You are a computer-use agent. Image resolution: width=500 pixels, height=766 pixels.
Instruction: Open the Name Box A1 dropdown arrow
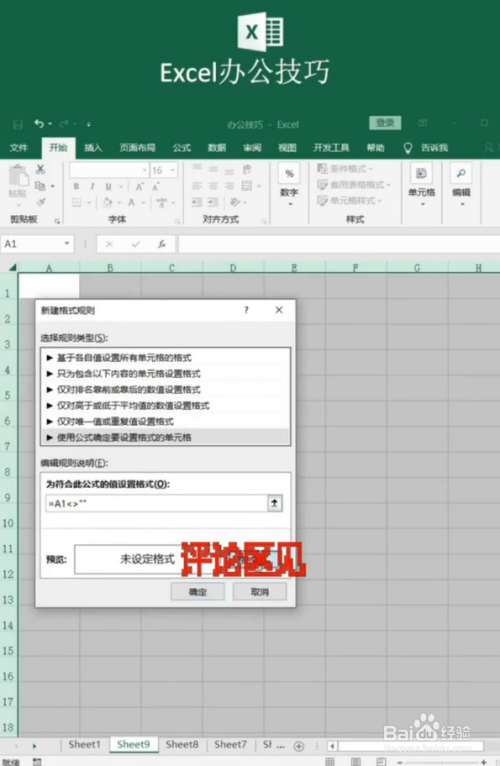pos(67,244)
